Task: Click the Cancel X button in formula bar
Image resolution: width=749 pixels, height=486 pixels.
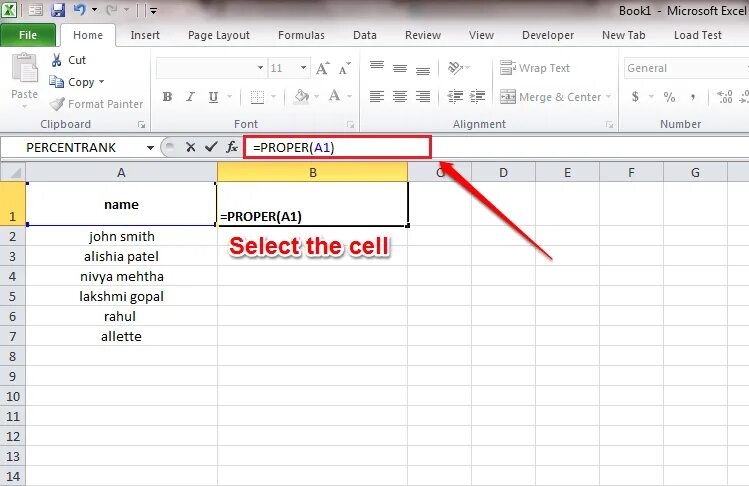Action: point(191,147)
